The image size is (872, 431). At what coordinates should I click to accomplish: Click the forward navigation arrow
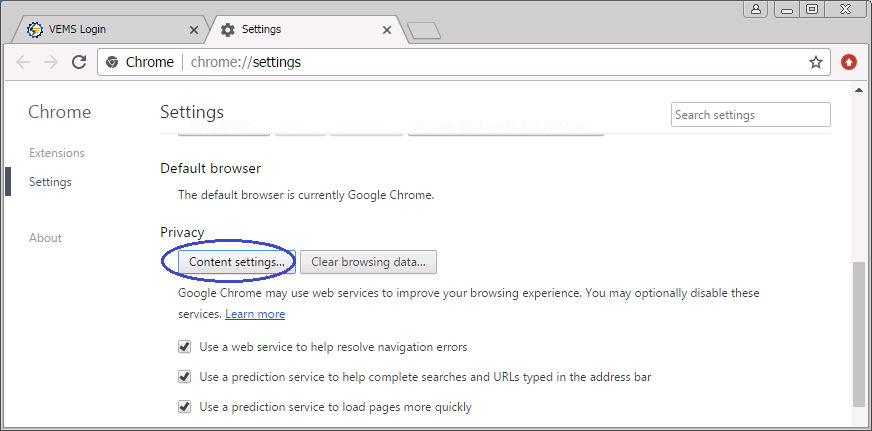tap(52, 62)
